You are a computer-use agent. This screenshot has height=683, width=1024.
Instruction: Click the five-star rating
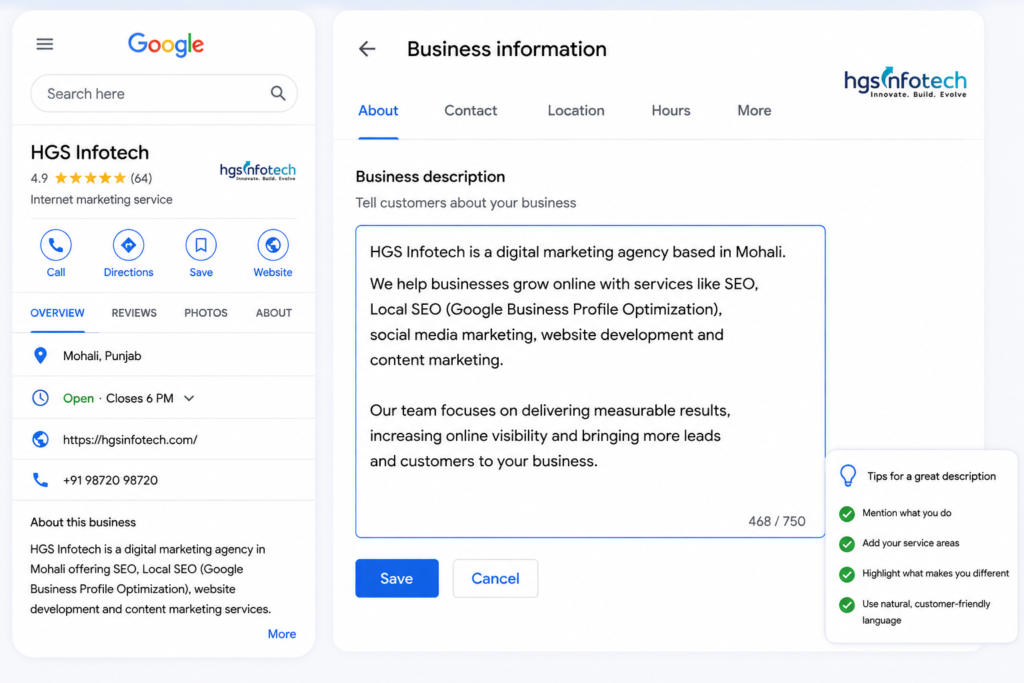point(90,178)
